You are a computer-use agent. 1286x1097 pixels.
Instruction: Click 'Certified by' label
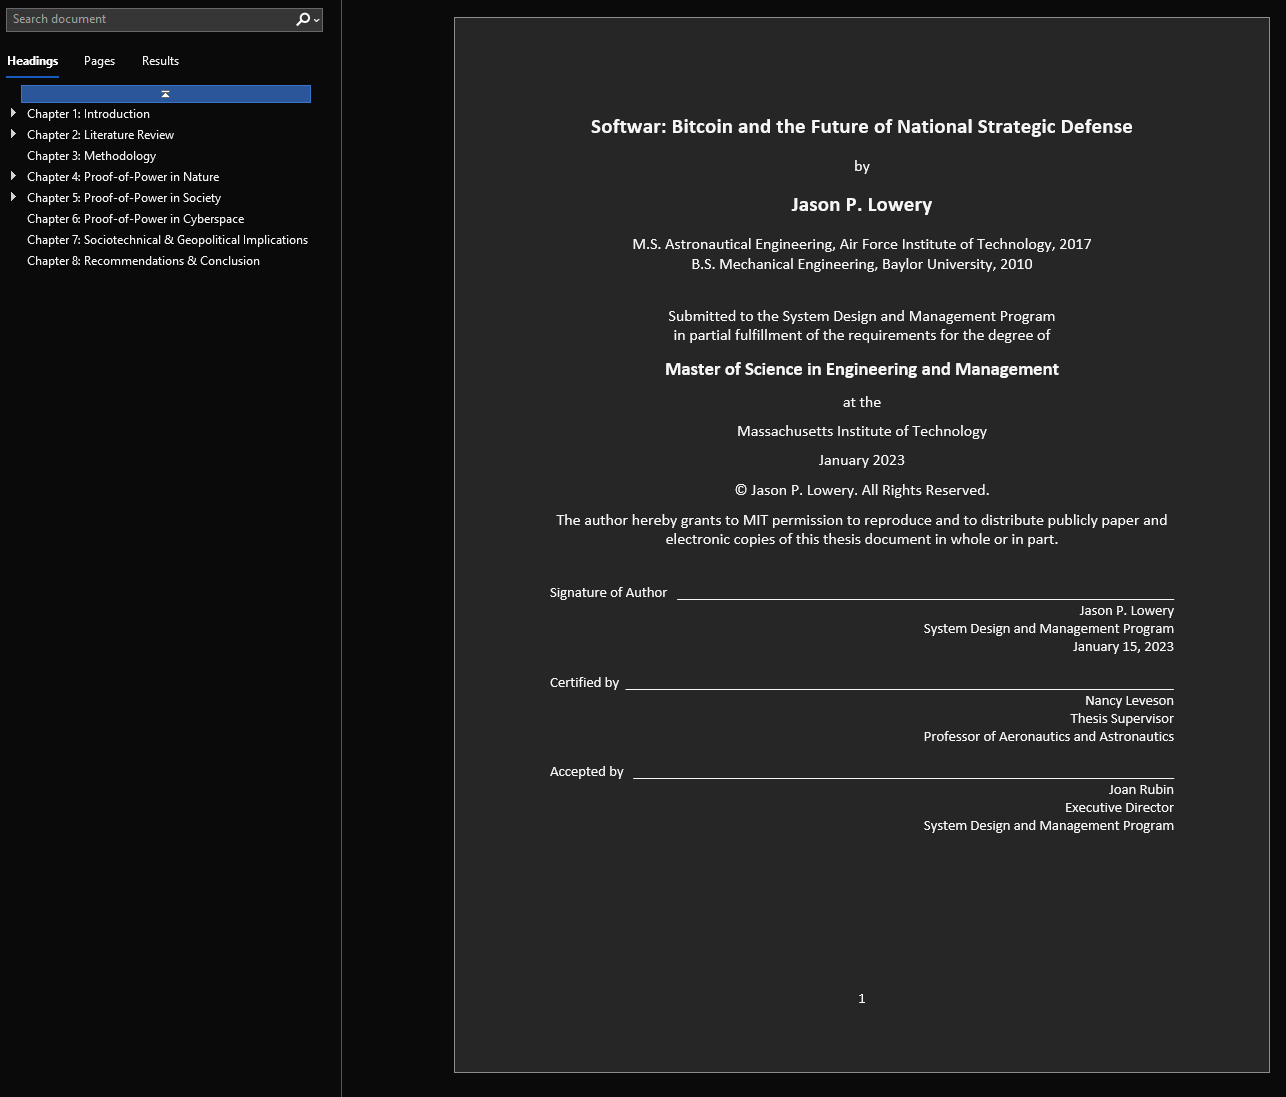coord(584,683)
